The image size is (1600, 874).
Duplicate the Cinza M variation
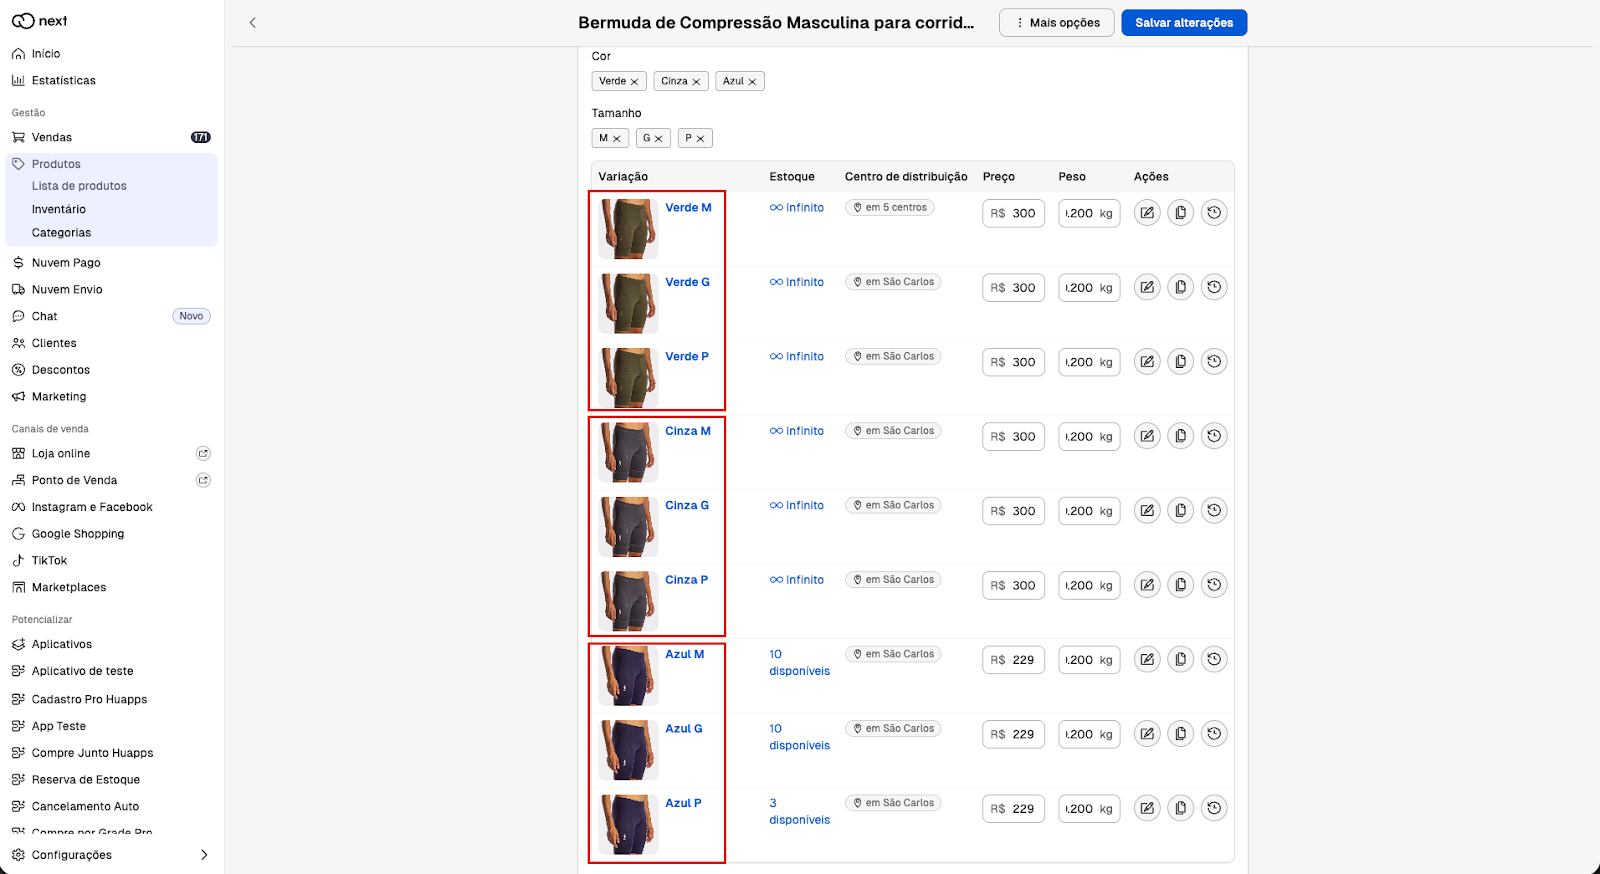[x=1181, y=436]
